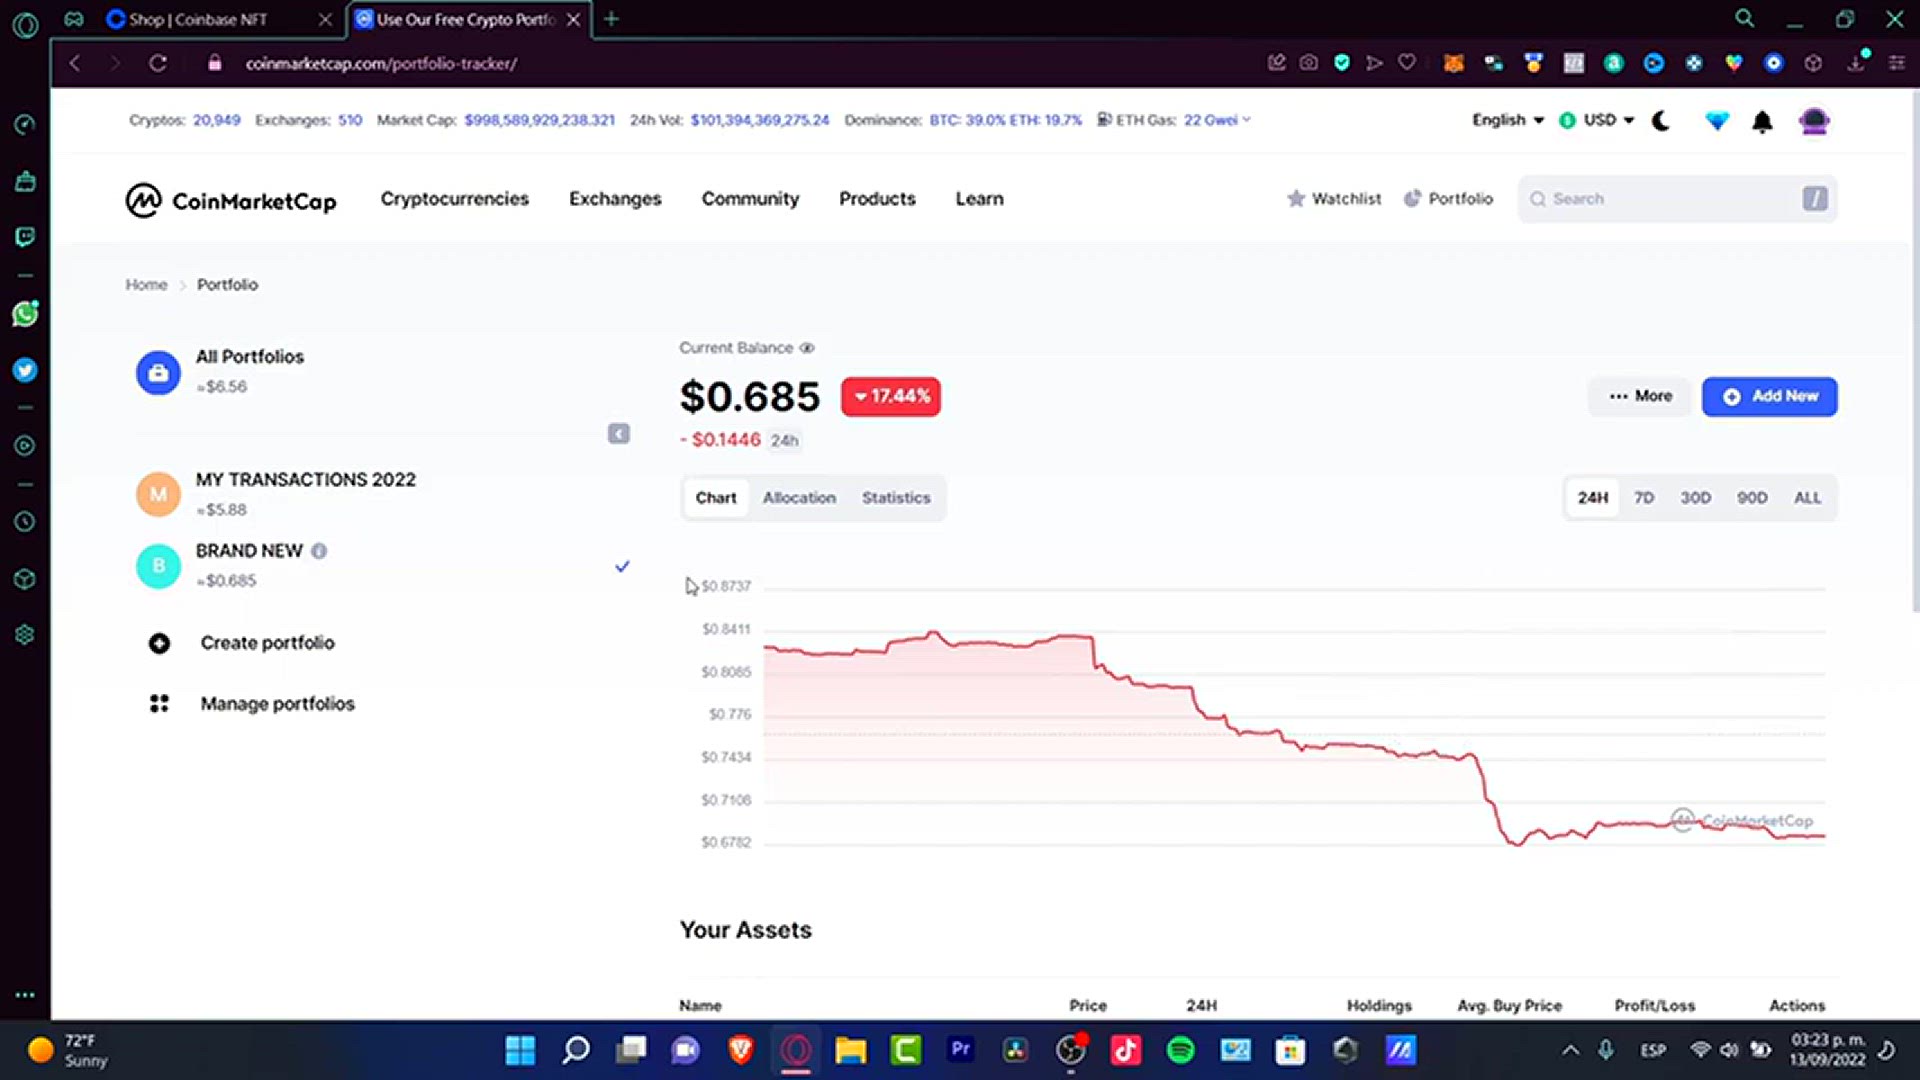The width and height of the screenshot is (1920, 1080).
Task: Open Twitch in Opera sidebar
Action: pos(25,237)
